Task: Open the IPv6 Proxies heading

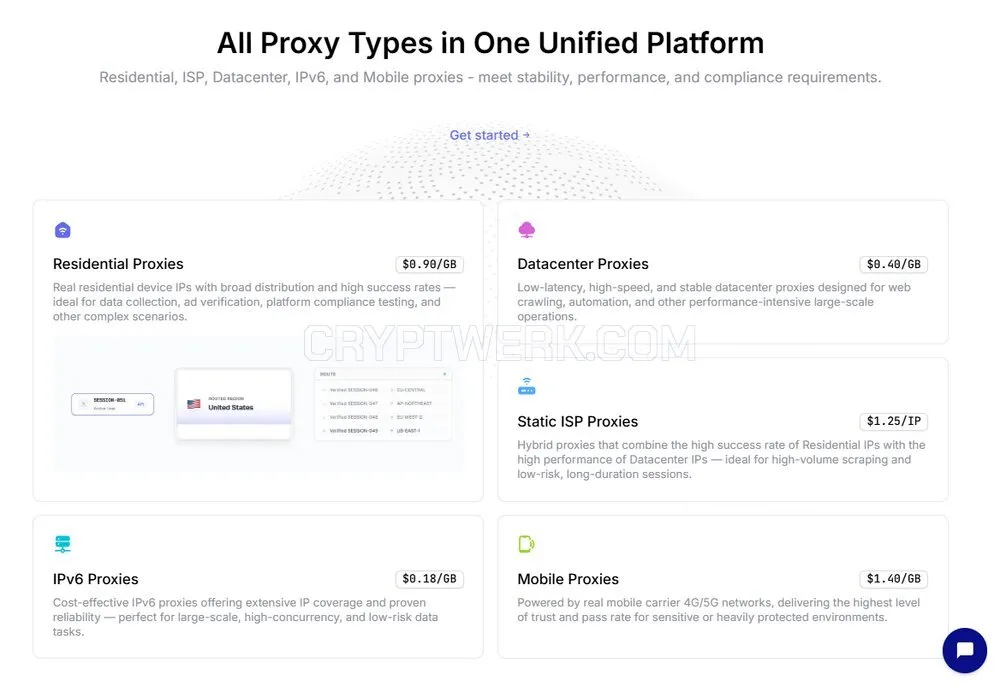Action: pyautogui.click(x=96, y=579)
